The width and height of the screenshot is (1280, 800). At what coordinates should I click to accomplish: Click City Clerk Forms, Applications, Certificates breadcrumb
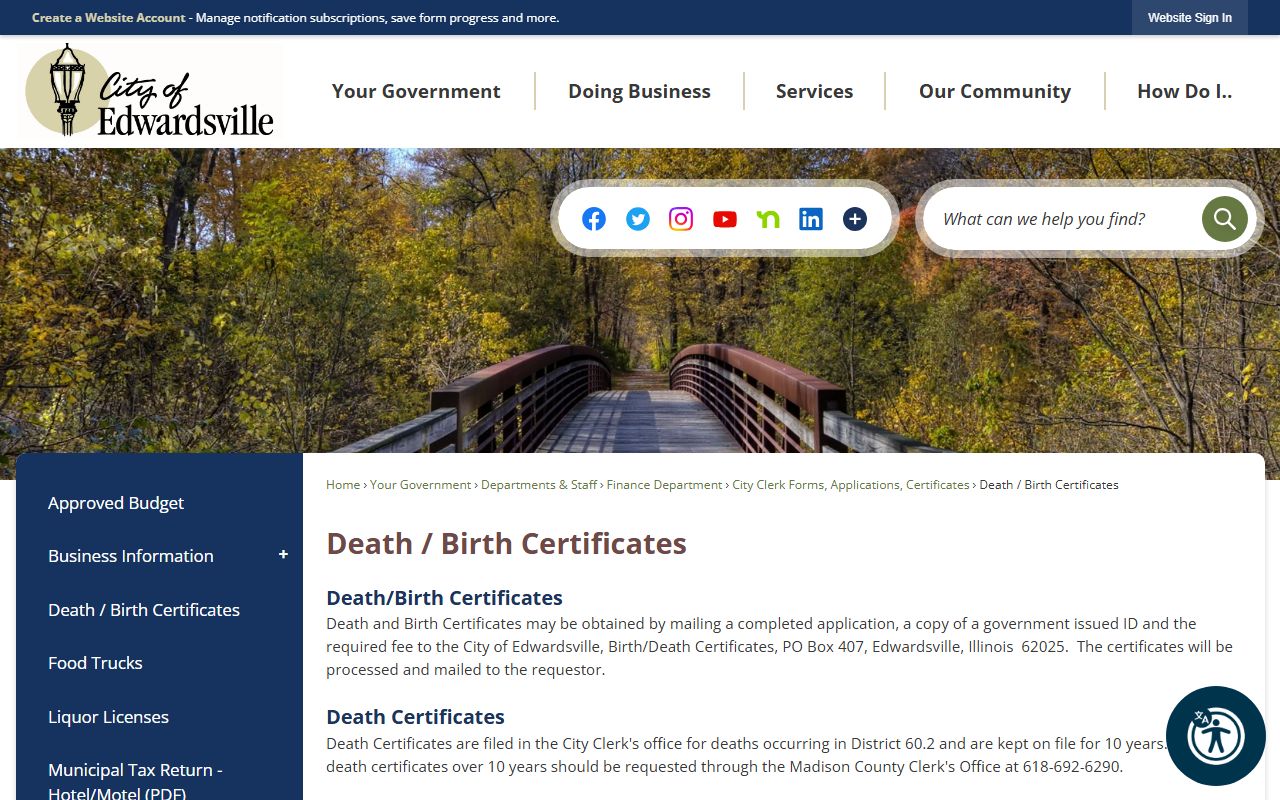pos(851,485)
